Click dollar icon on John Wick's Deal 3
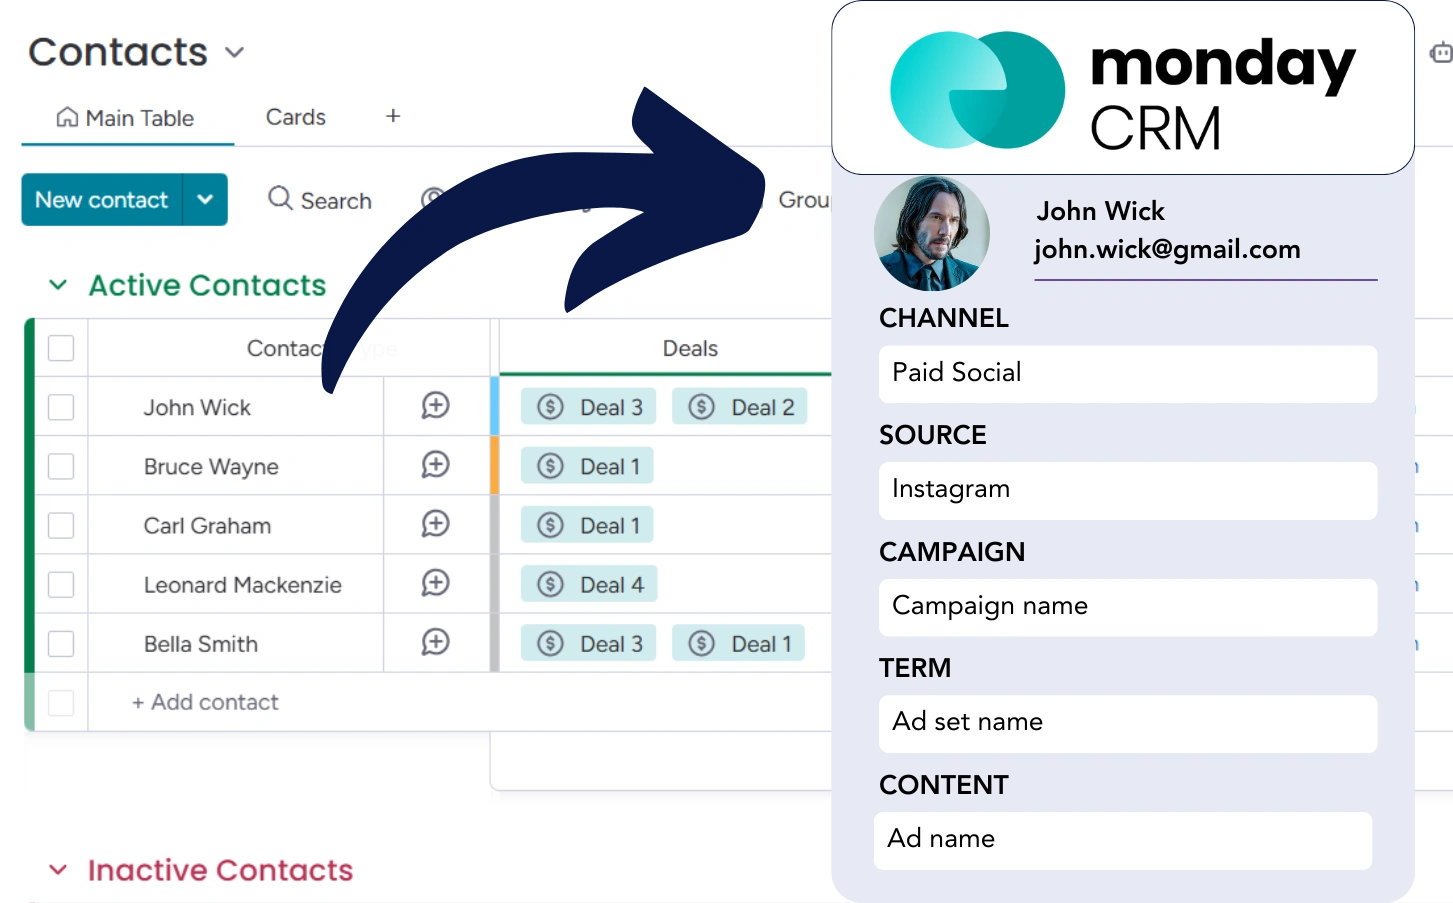This screenshot has width=1453, height=903. [x=550, y=406]
